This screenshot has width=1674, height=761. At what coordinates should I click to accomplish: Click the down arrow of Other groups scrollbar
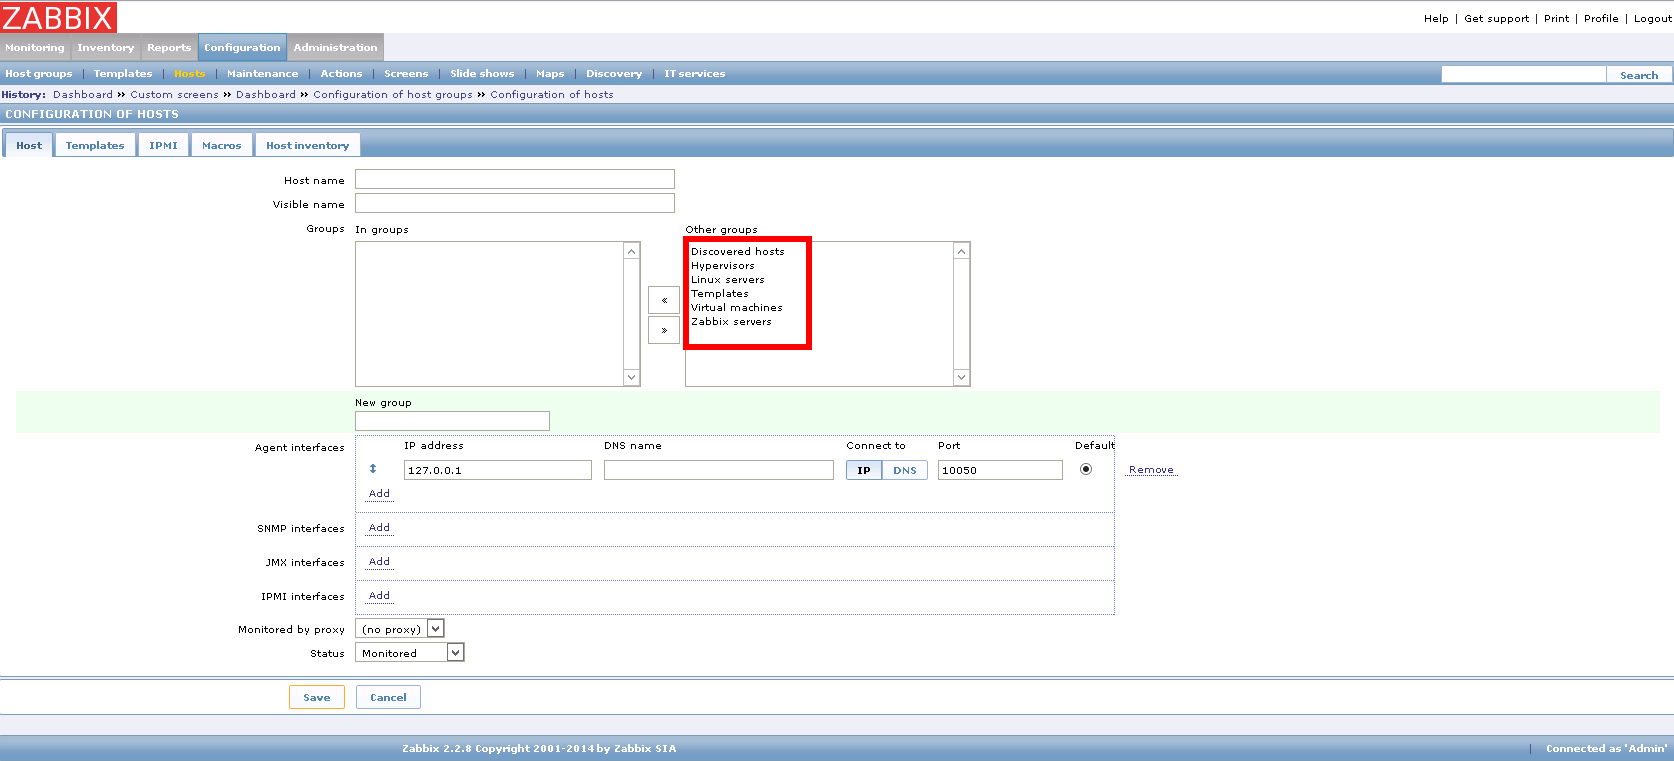click(x=961, y=377)
